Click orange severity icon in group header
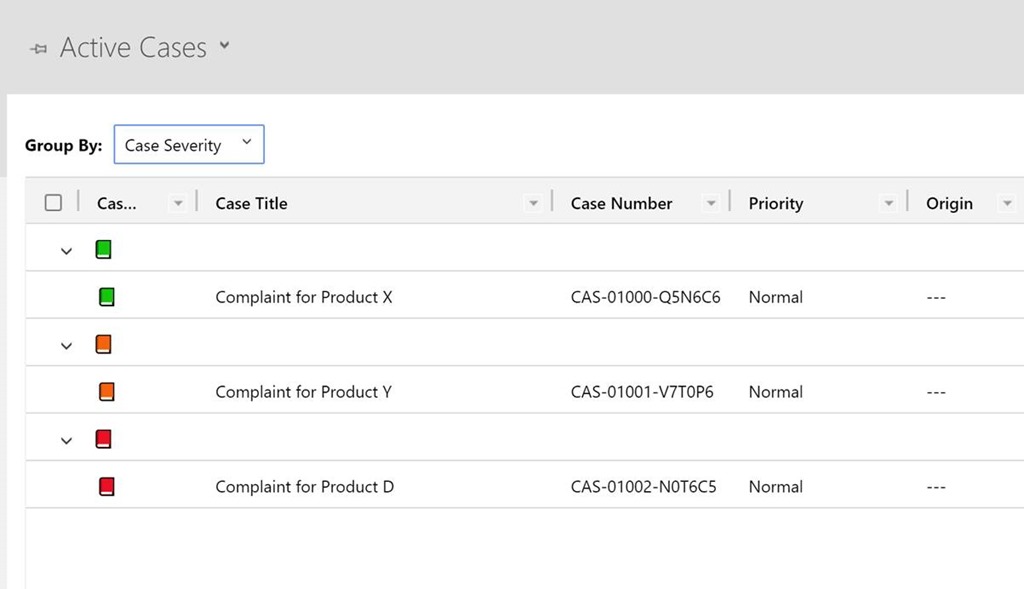 [104, 345]
